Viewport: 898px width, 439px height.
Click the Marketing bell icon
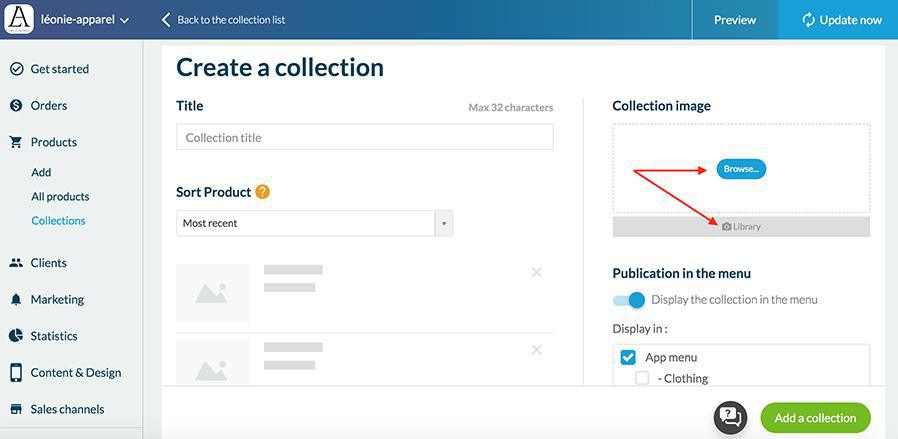pyautogui.click(x=16, y=299)
